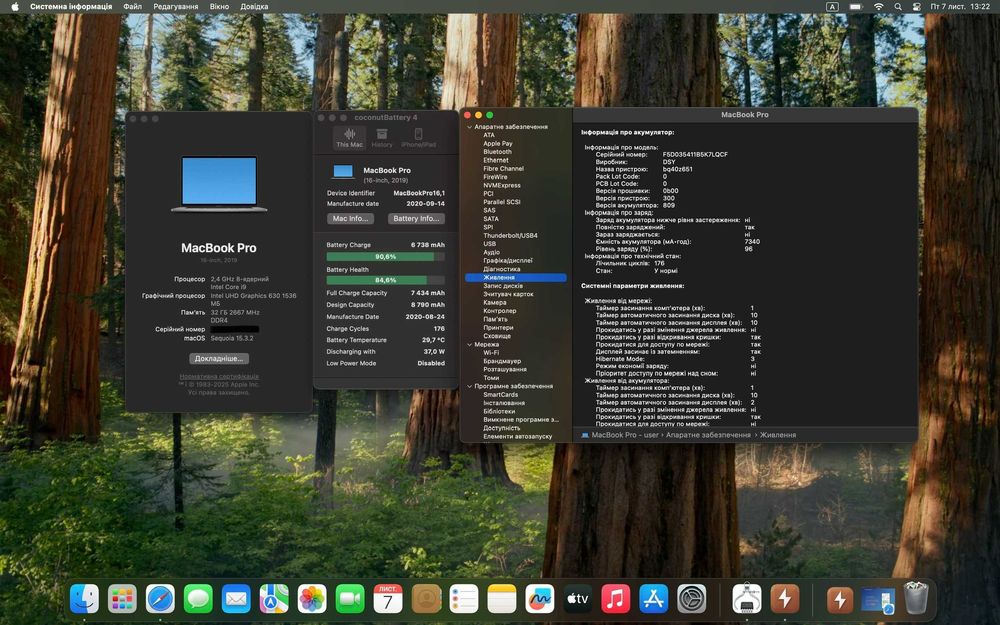The height and width of the screenshot is (625, 1000).
Task: Click the Mac Info... button in coconutBattery
Action: [350, 218]
